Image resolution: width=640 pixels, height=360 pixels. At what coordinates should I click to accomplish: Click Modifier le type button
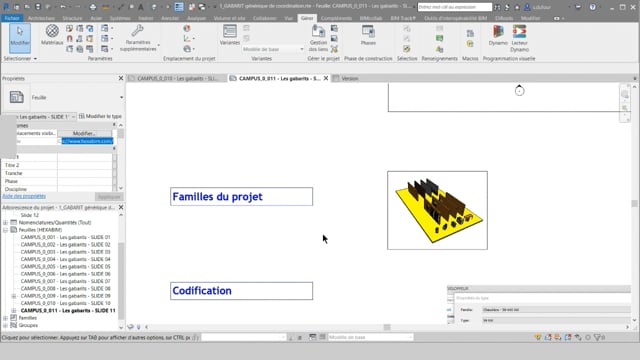pos(100,116)
